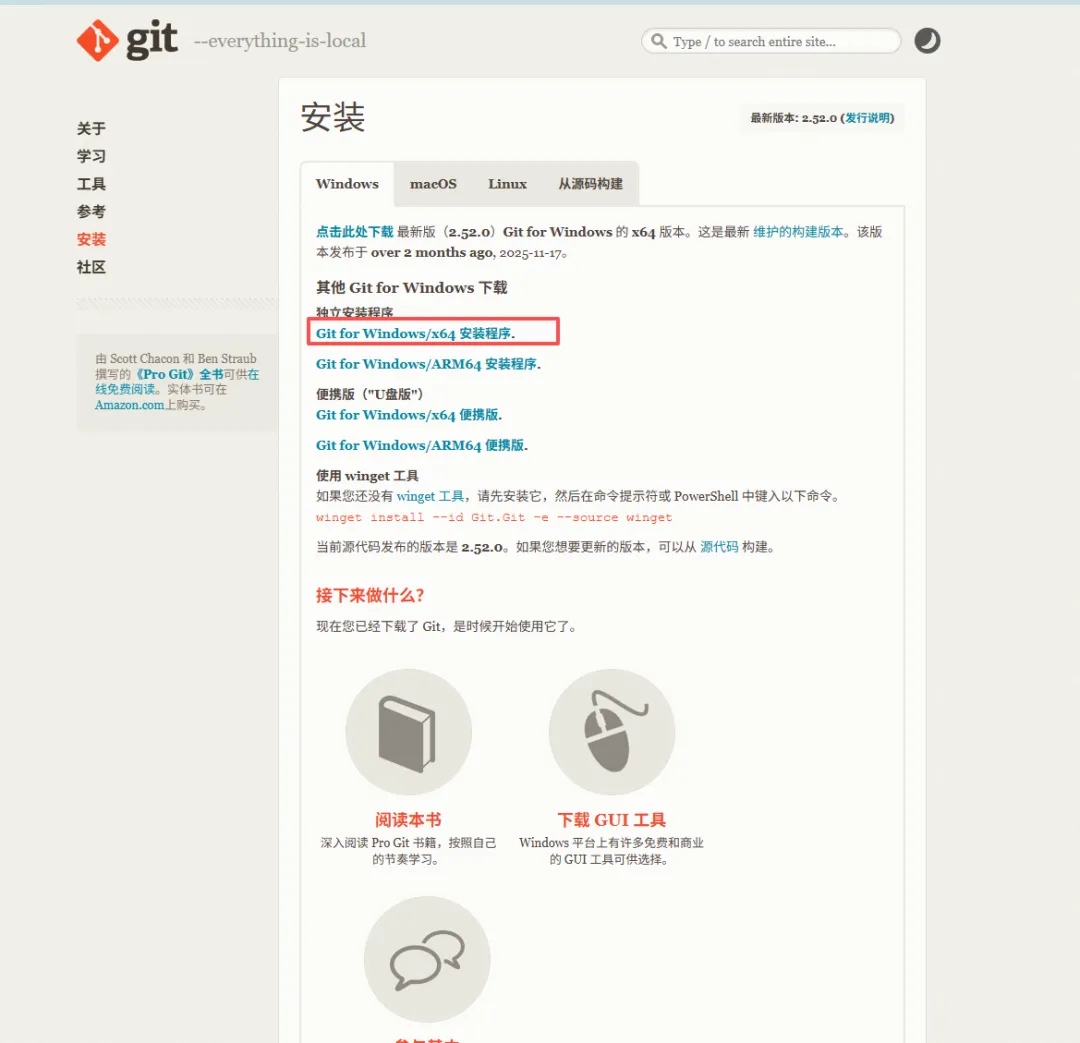This screenshot has width=1080, height=1043.
Task: Click the 使用 winget 工具 heading
Action: 367,476
